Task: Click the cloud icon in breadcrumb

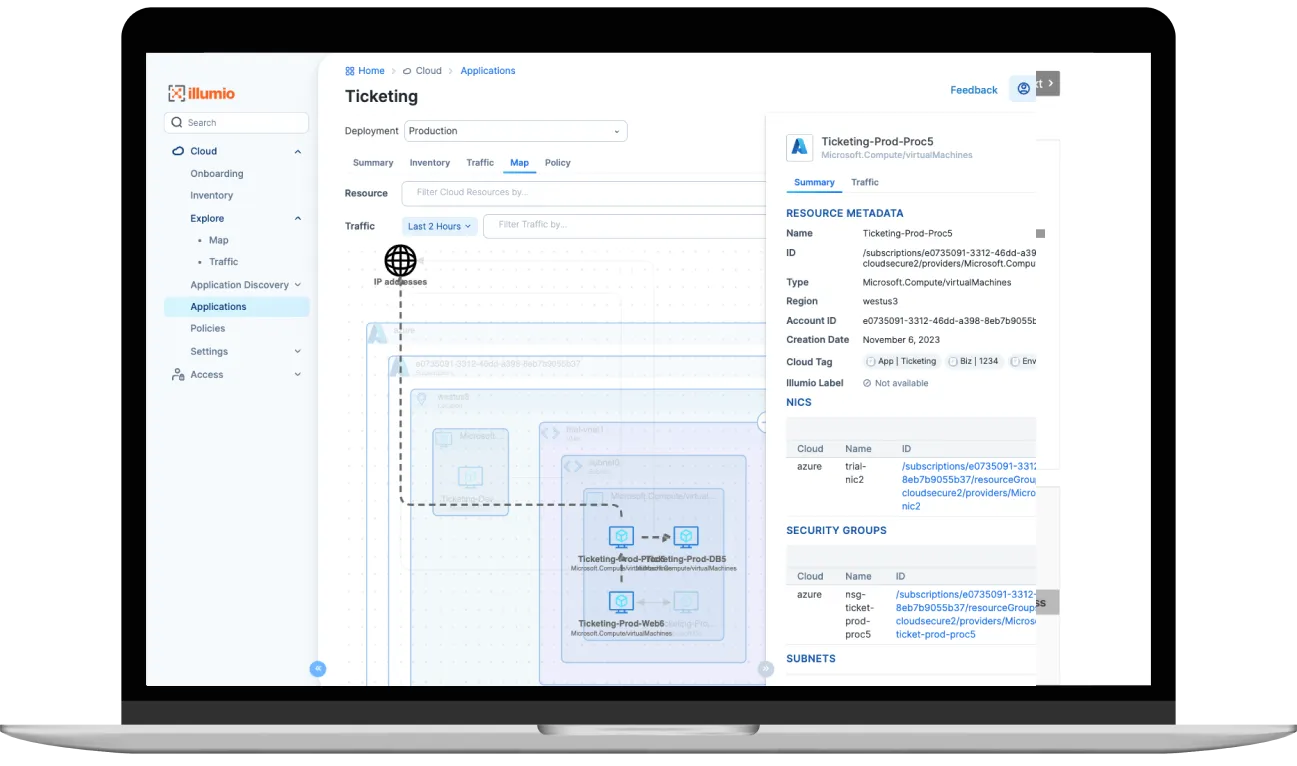Action: (x=407, y=71)
